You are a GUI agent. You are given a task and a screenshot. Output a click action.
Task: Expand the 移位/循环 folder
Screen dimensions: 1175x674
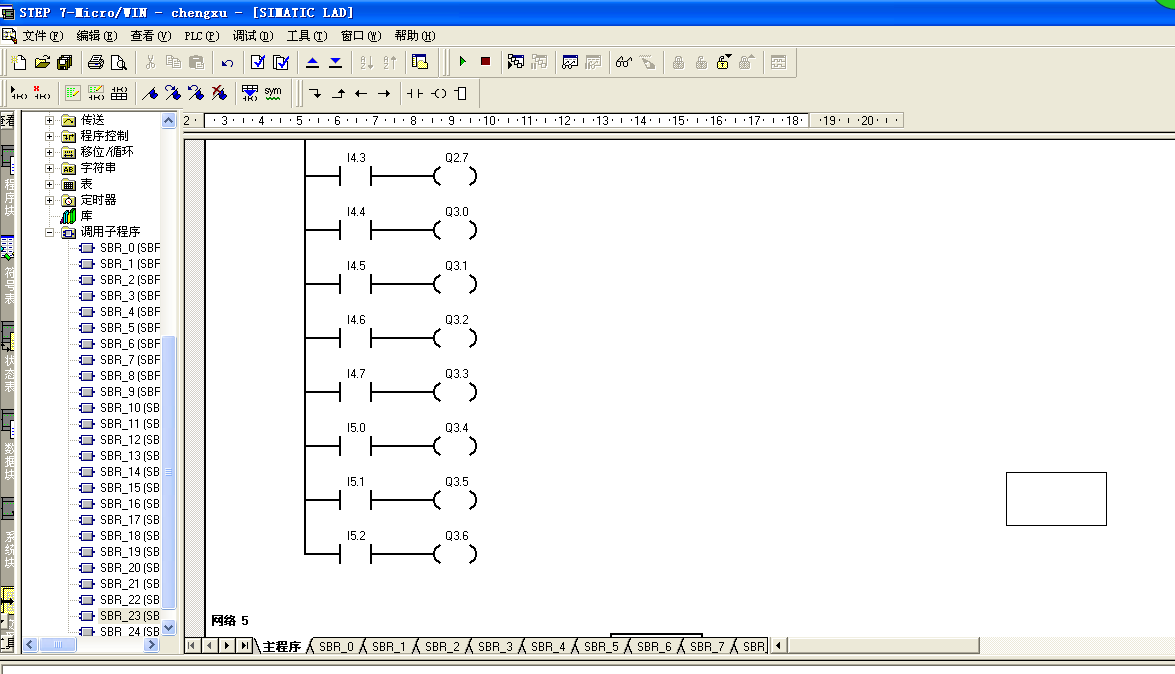(49, 152)
